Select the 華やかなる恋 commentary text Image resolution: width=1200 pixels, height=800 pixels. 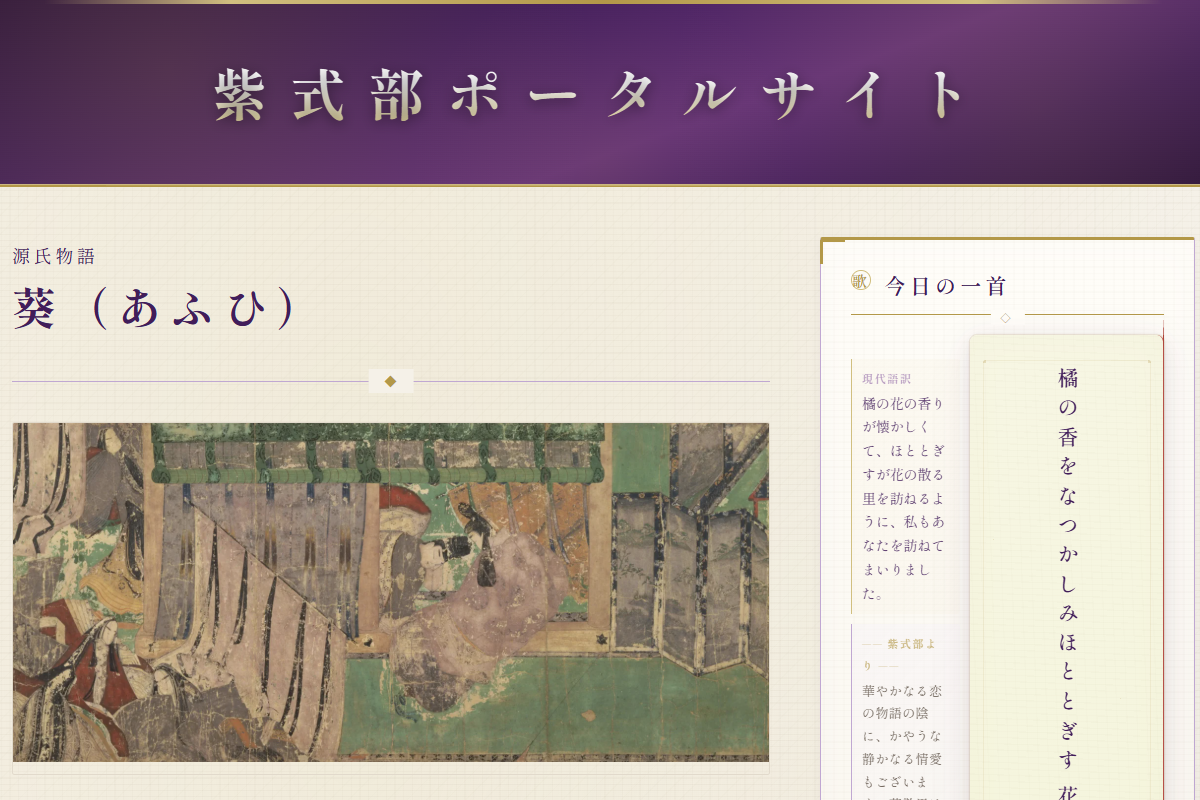[903, 740]
